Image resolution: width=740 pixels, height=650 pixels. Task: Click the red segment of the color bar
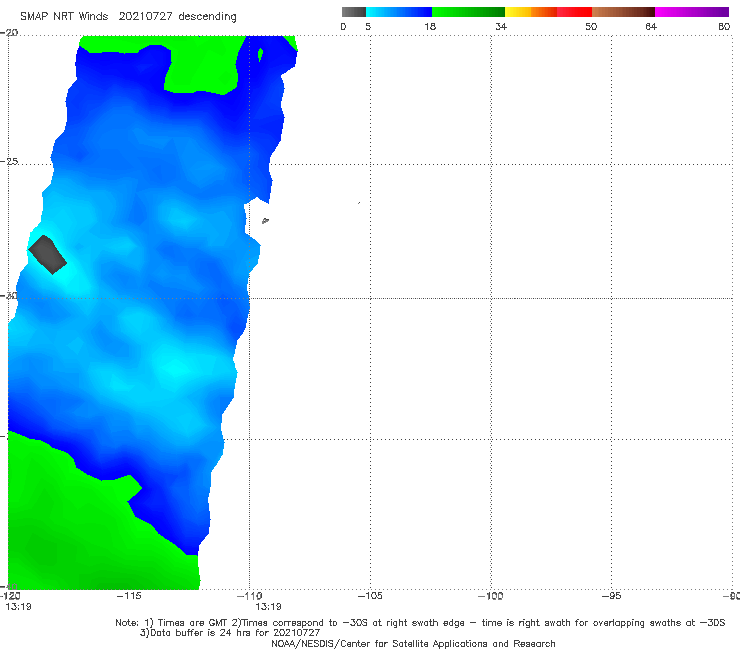tap(574, 12)
